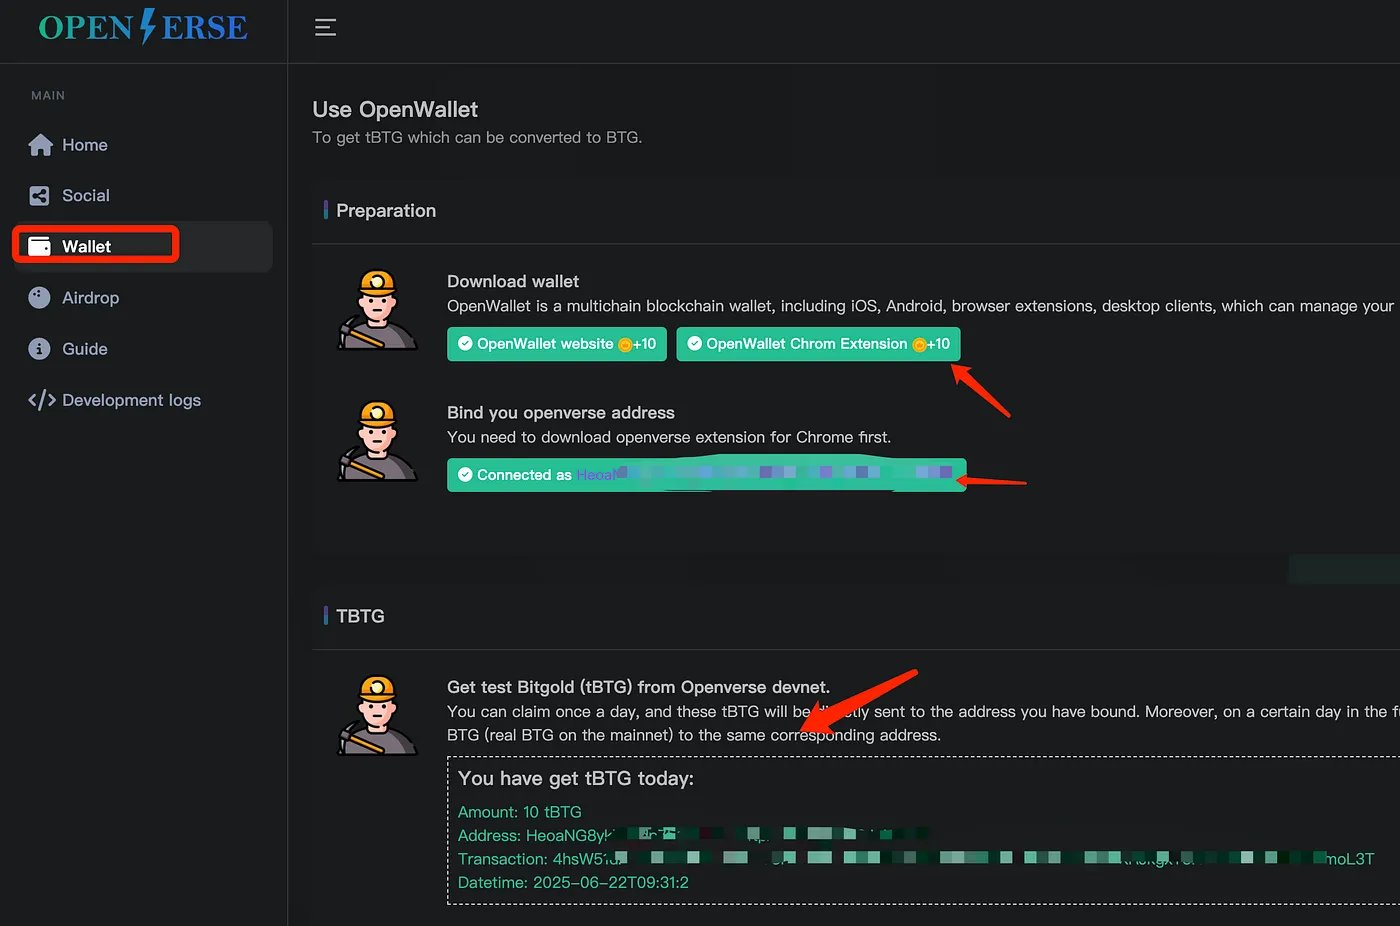Screen dimensions: 1400x926
Task: Click the checkmark icon on OpenWallet website
Action: tap(465, 343)
